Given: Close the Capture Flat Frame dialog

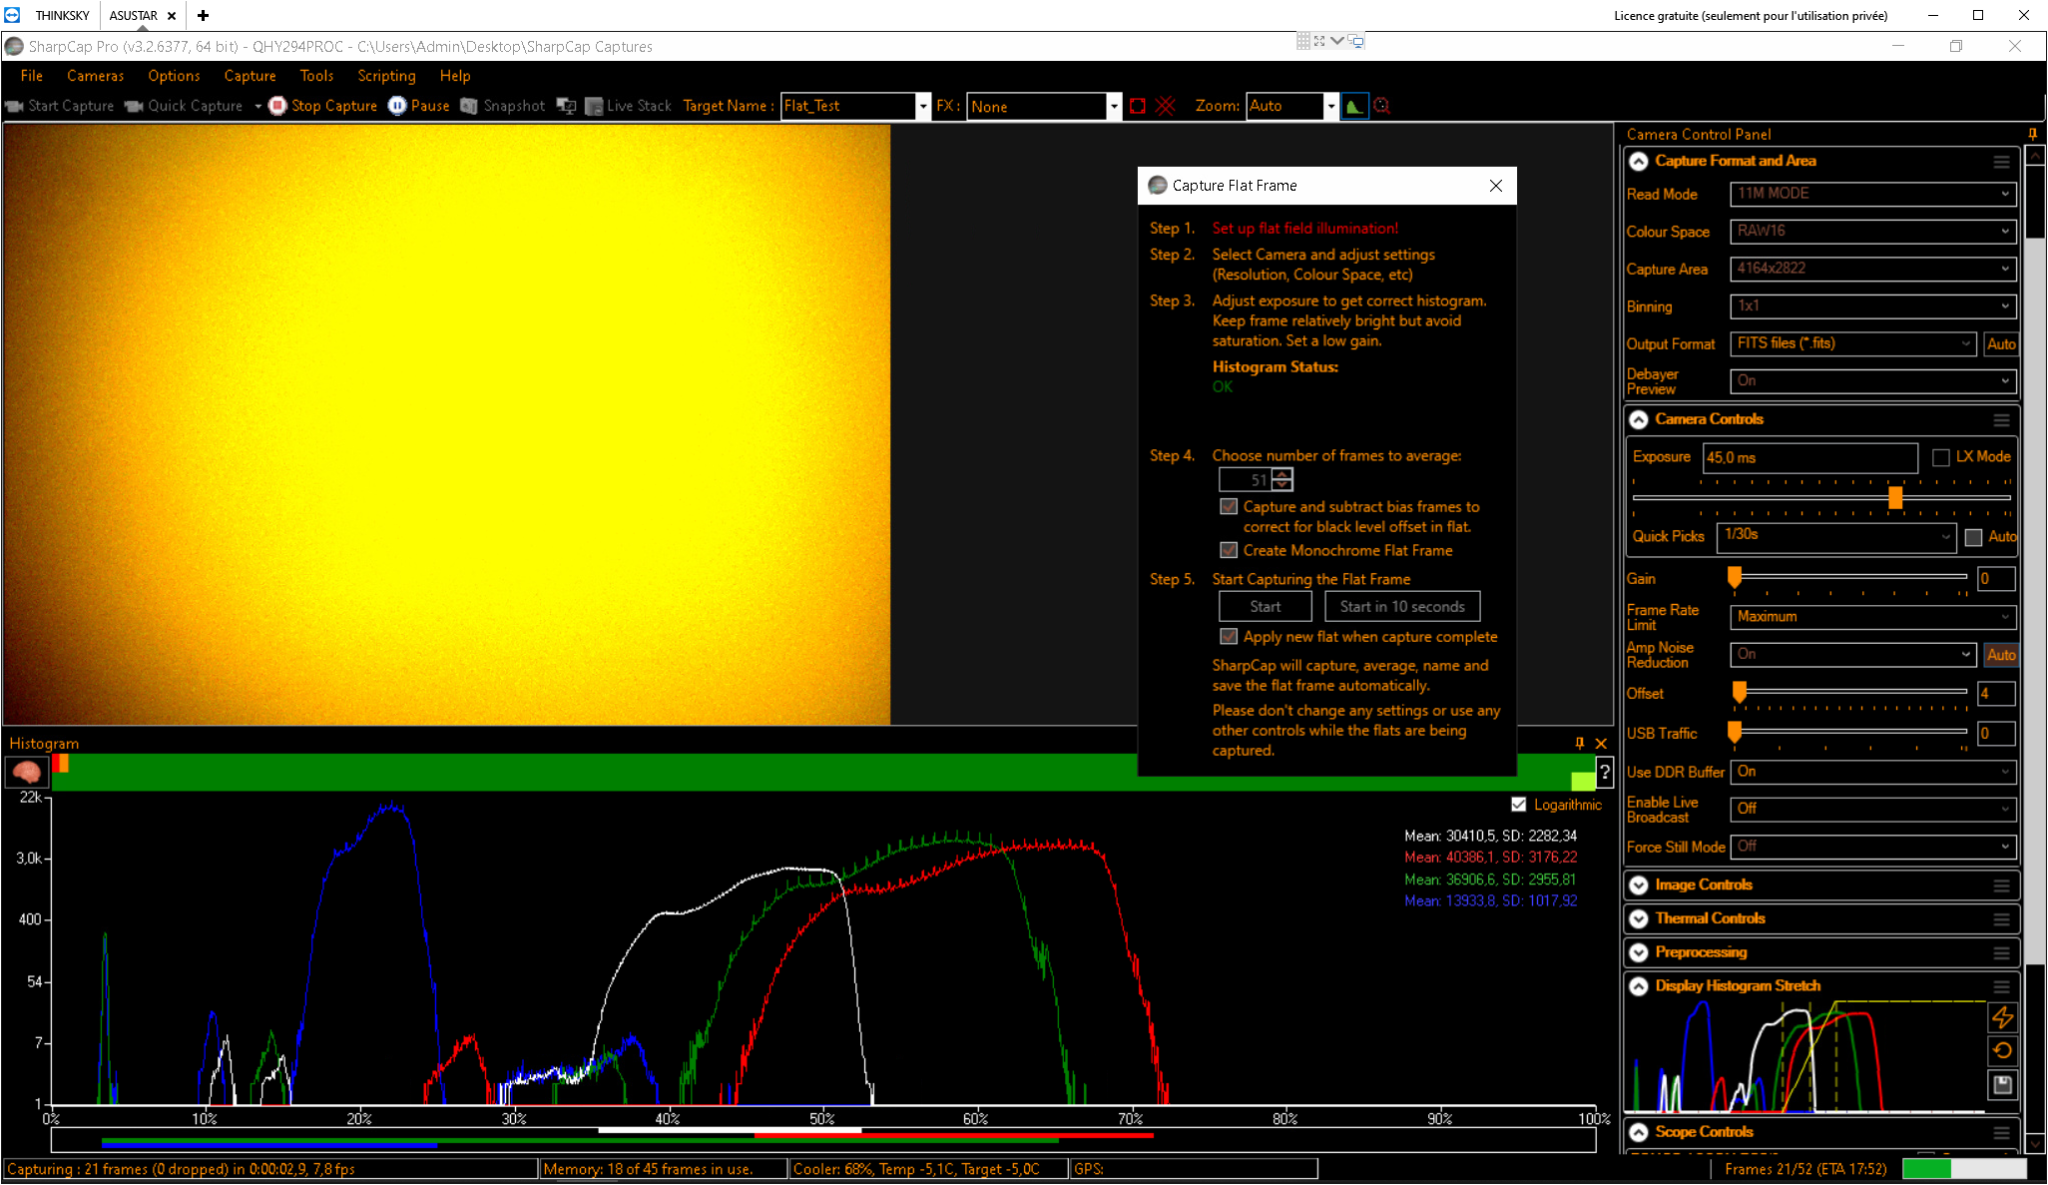Looking at the screenshot, I should (1495, 186).
